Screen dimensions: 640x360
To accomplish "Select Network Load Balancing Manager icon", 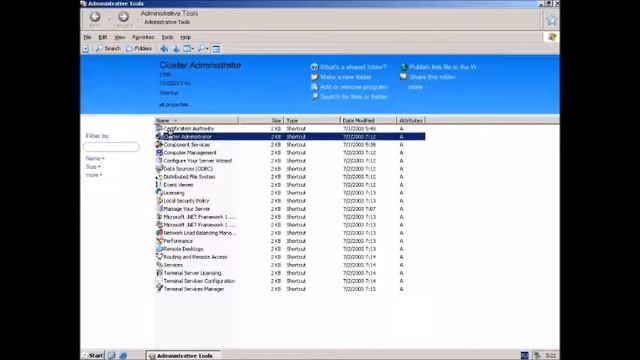I will click(x=159, y=233).
